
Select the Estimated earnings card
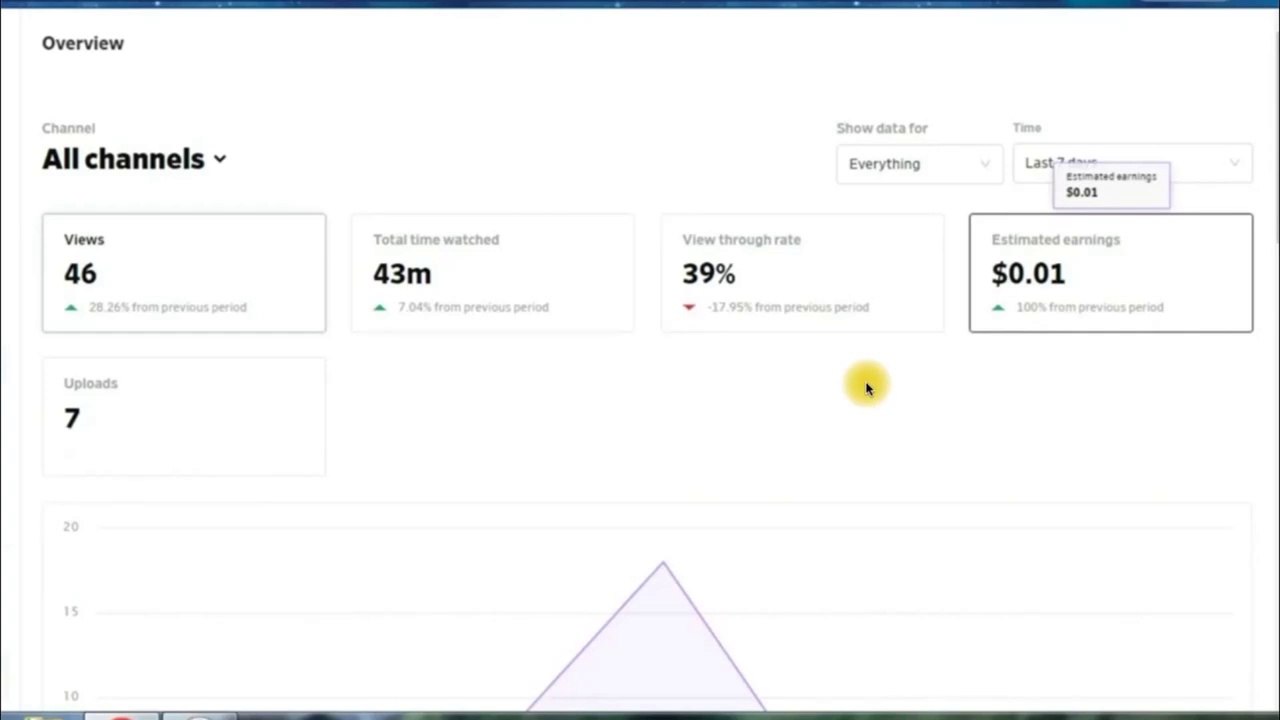pos(1111,272)
